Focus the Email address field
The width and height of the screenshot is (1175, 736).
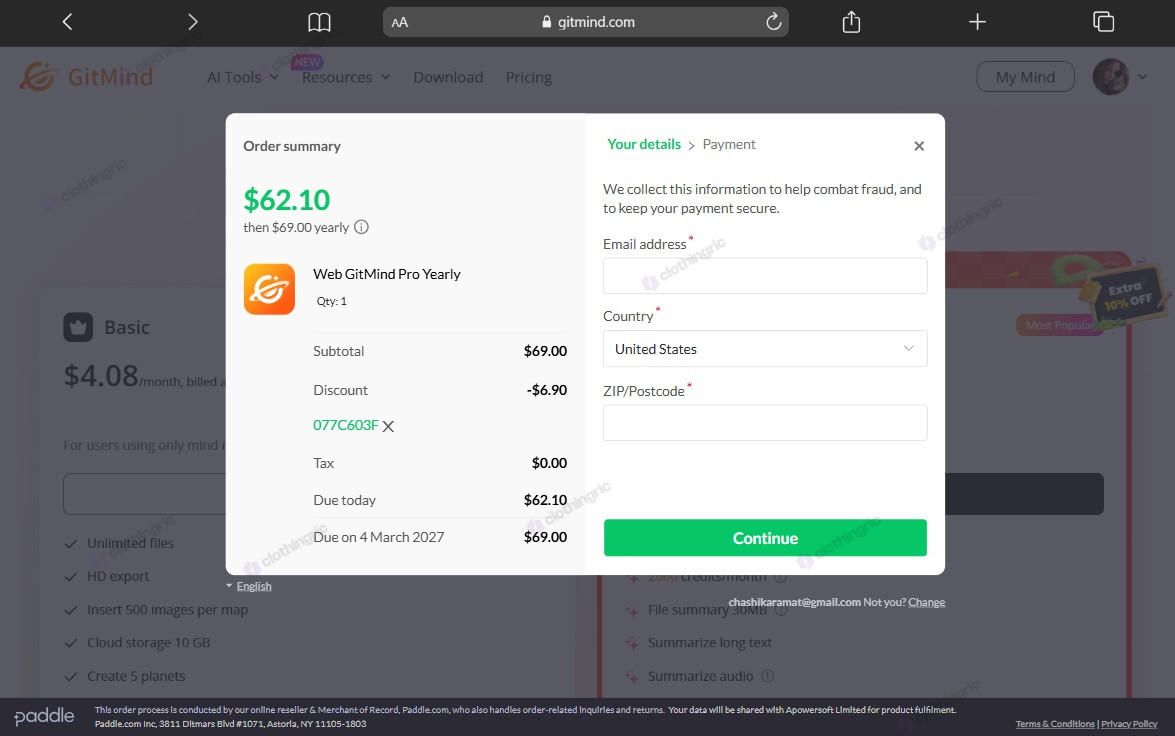(x=765, y=276)
